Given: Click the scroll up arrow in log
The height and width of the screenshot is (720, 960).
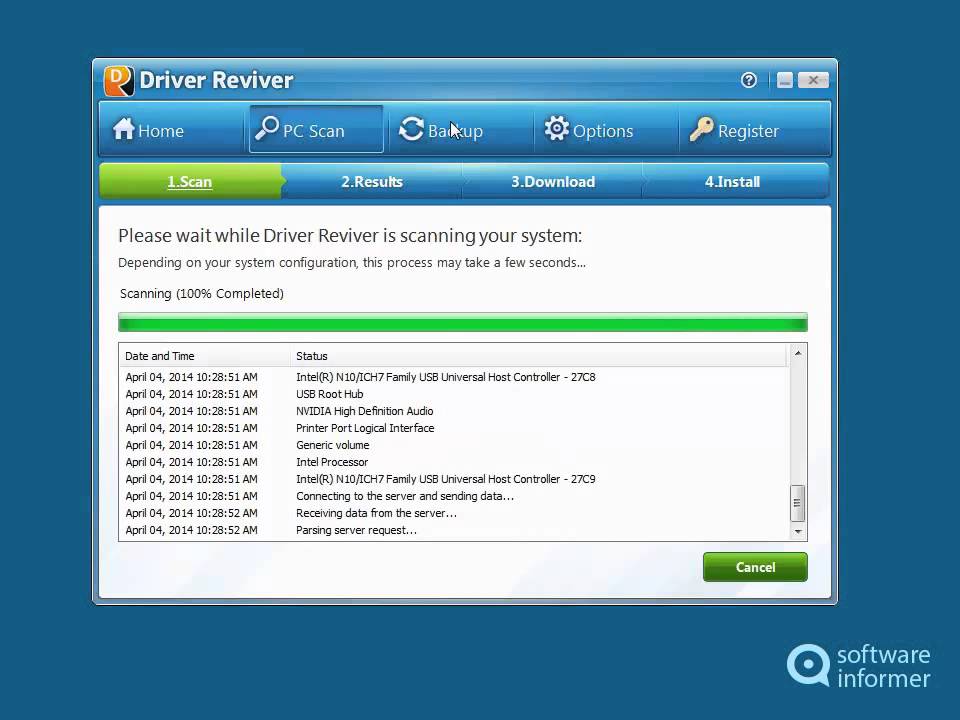Looking at the screenshot, I should point(798,353).
